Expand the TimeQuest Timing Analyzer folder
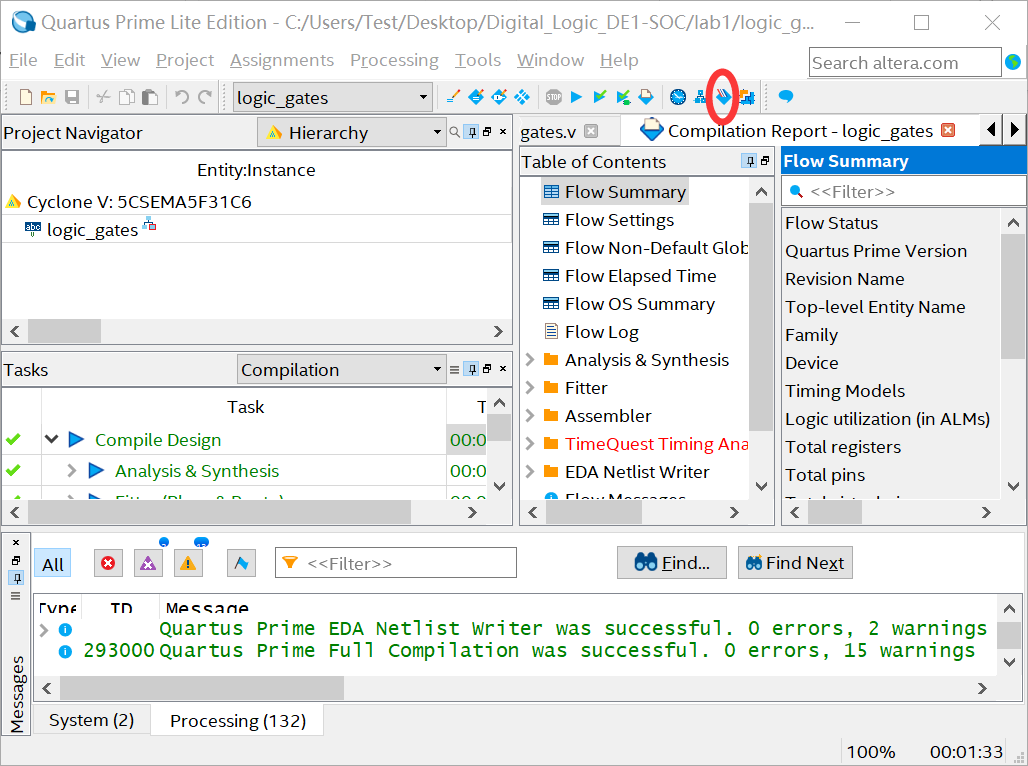This screenshot has height=766, width=1028. pyautogui.click(x=530, y=444)
